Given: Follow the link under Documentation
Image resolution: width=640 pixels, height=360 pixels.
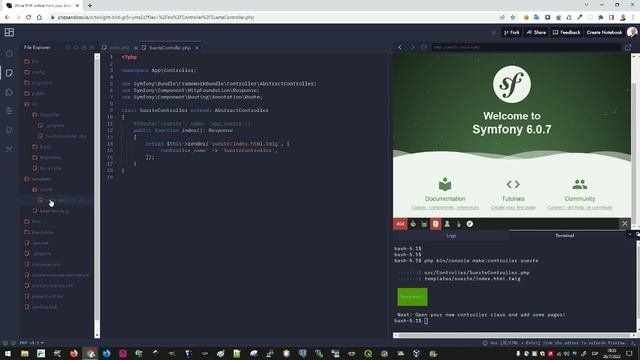Looking at the screenshot, I should point(445,208).
